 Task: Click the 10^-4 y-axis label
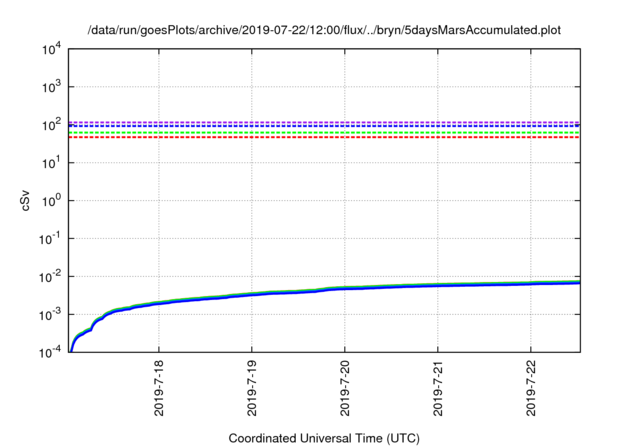pyautogui.click(x=50, y=351)
